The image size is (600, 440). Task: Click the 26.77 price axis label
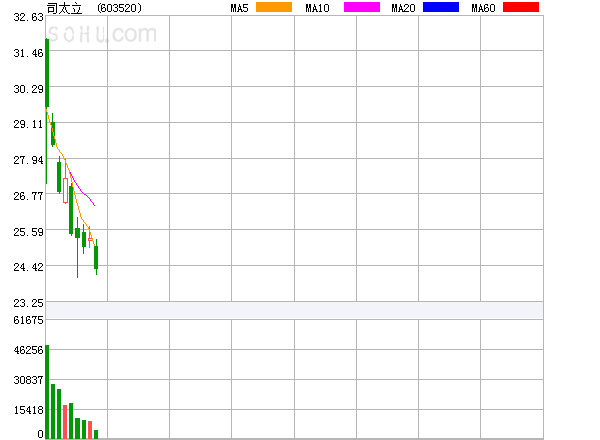(x=28, y=196)
